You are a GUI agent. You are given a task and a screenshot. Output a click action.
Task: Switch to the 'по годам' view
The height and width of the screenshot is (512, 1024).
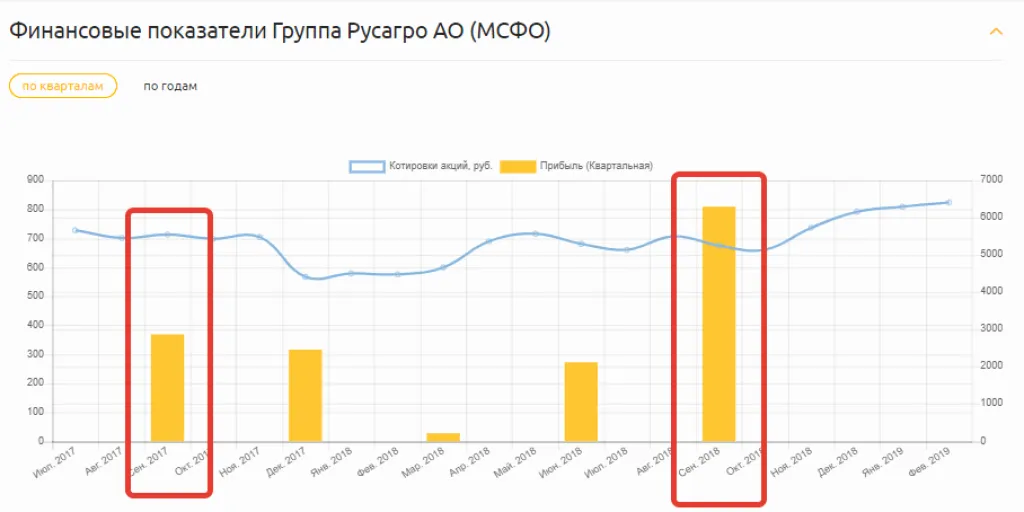point(170,86)
